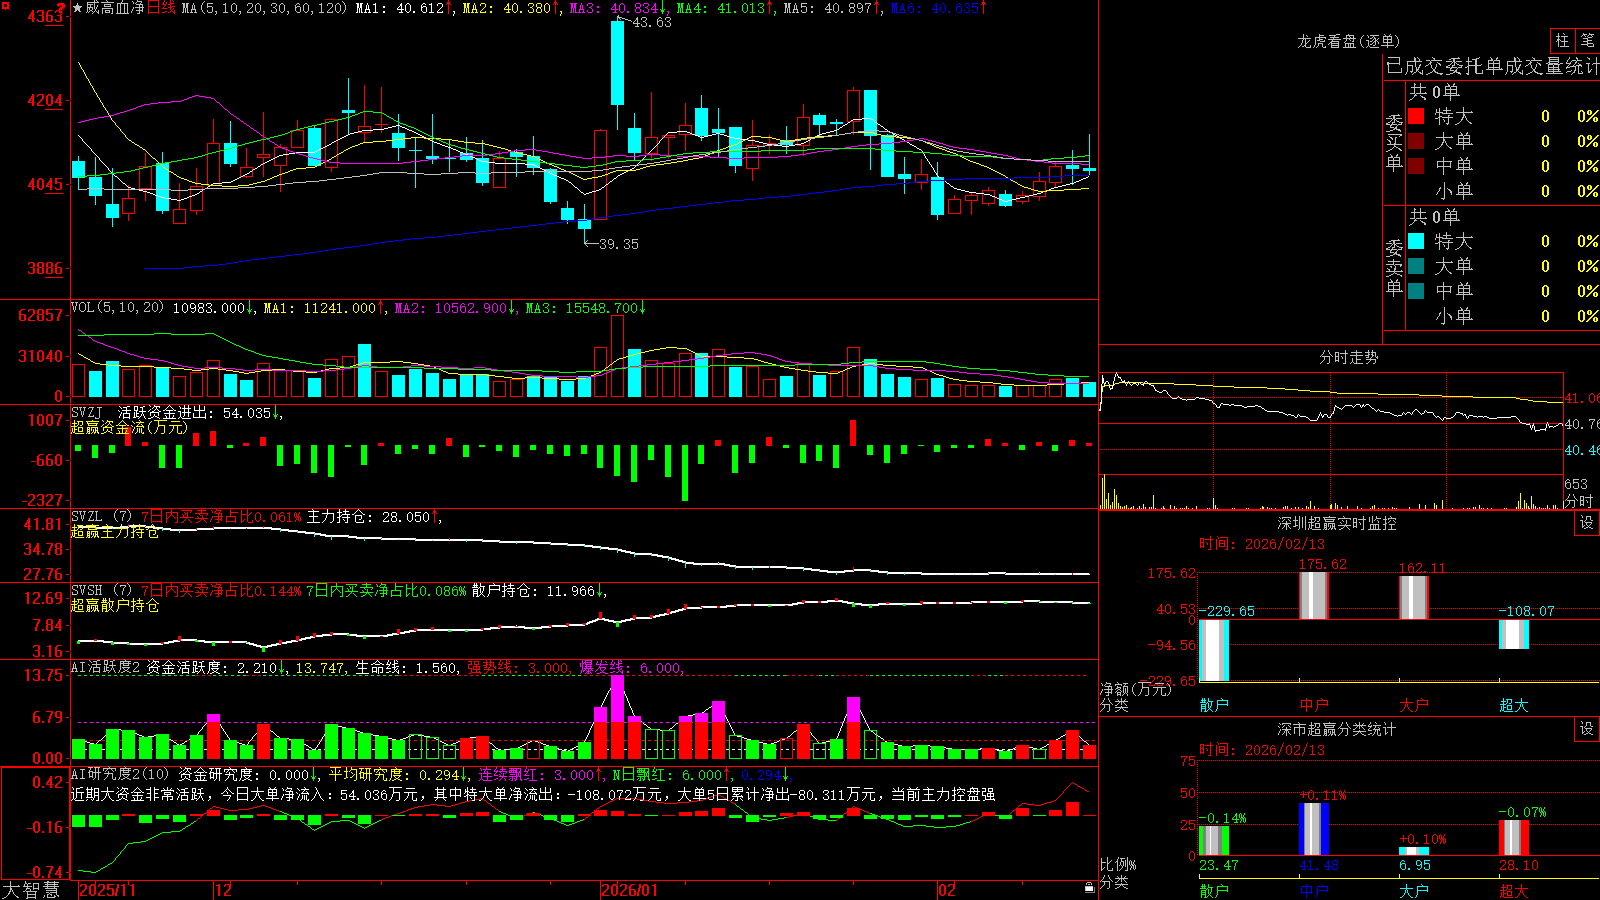1600x900 pixels.
Task: Click the 已成交委托单成交量统计 header
Action: [x=1492, y=66]
